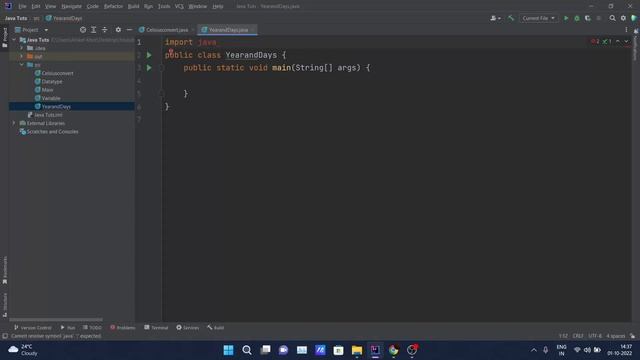640x360 pixels.
Task: Collapse all icon in Project panel header
Action: point(104,30)
